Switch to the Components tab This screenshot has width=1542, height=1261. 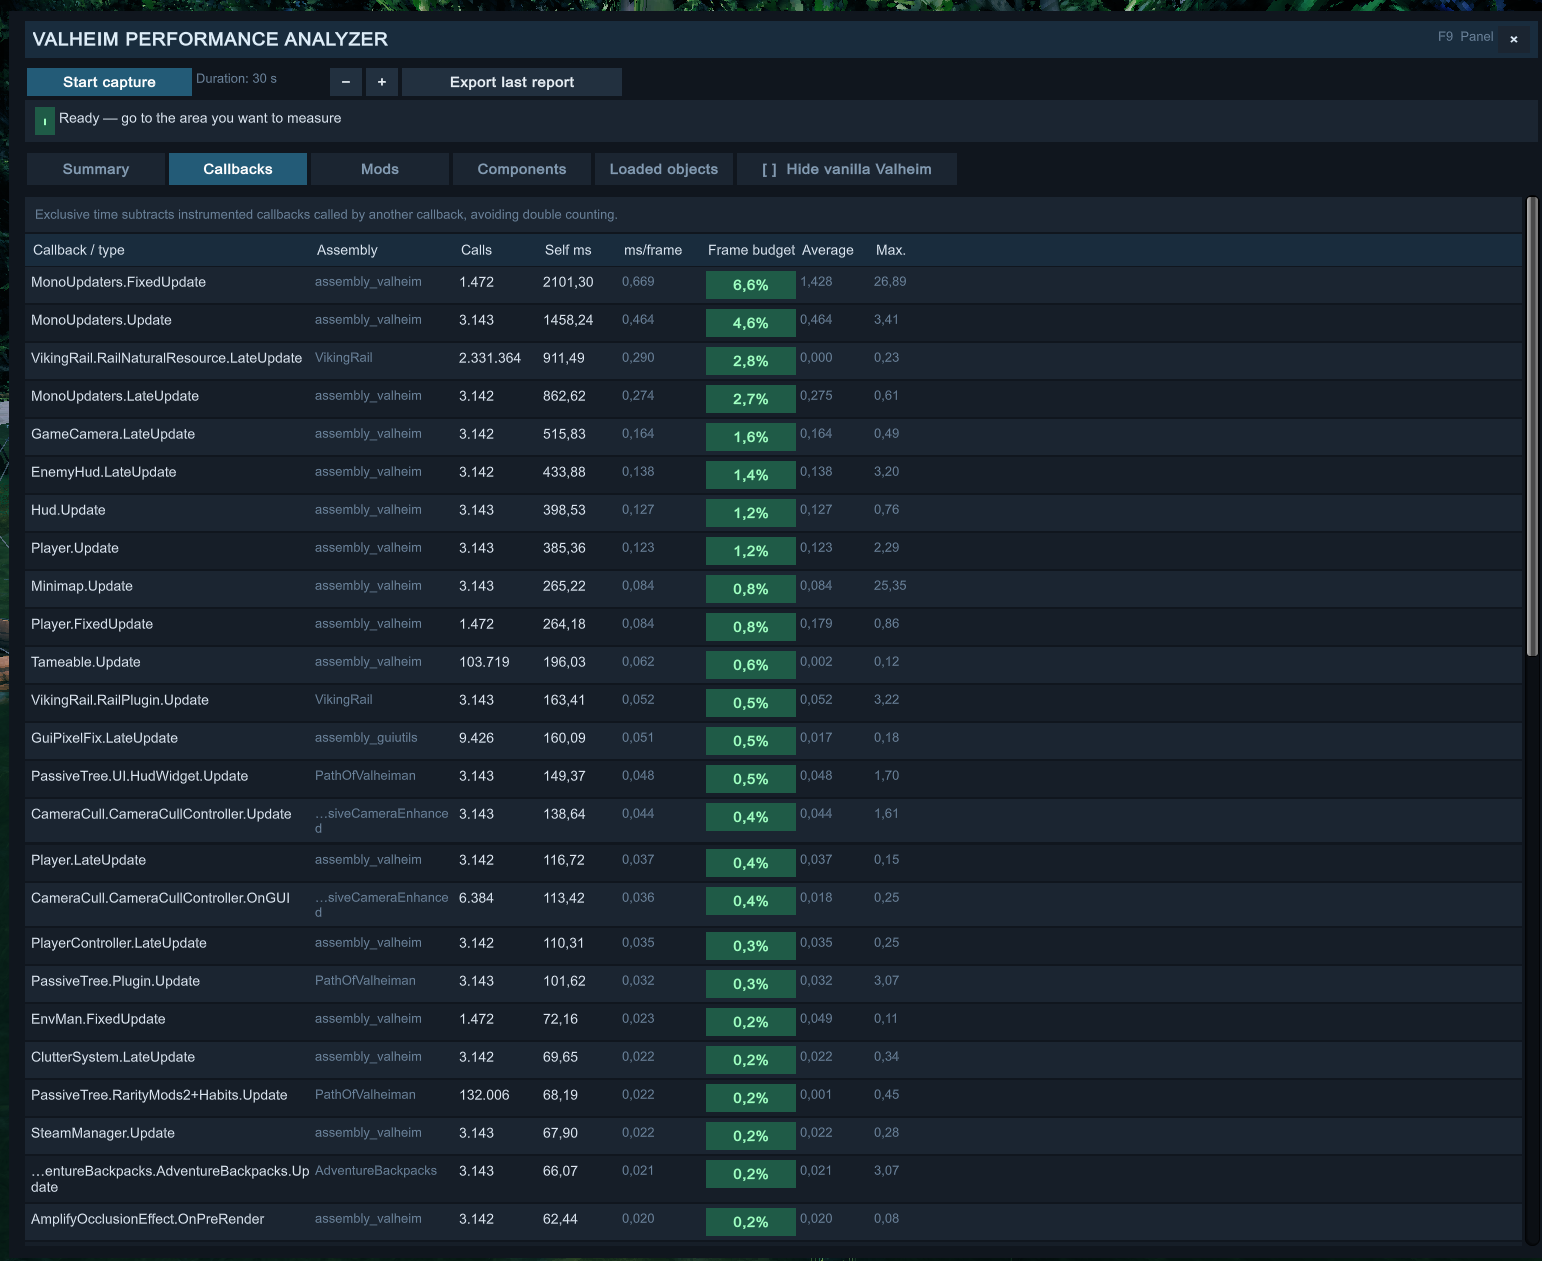point(522,169)
